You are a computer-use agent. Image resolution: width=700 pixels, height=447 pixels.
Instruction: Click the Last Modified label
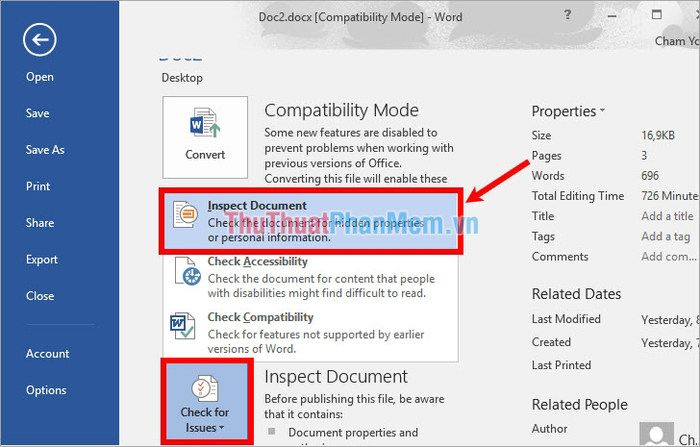click(x=566, y=319)
